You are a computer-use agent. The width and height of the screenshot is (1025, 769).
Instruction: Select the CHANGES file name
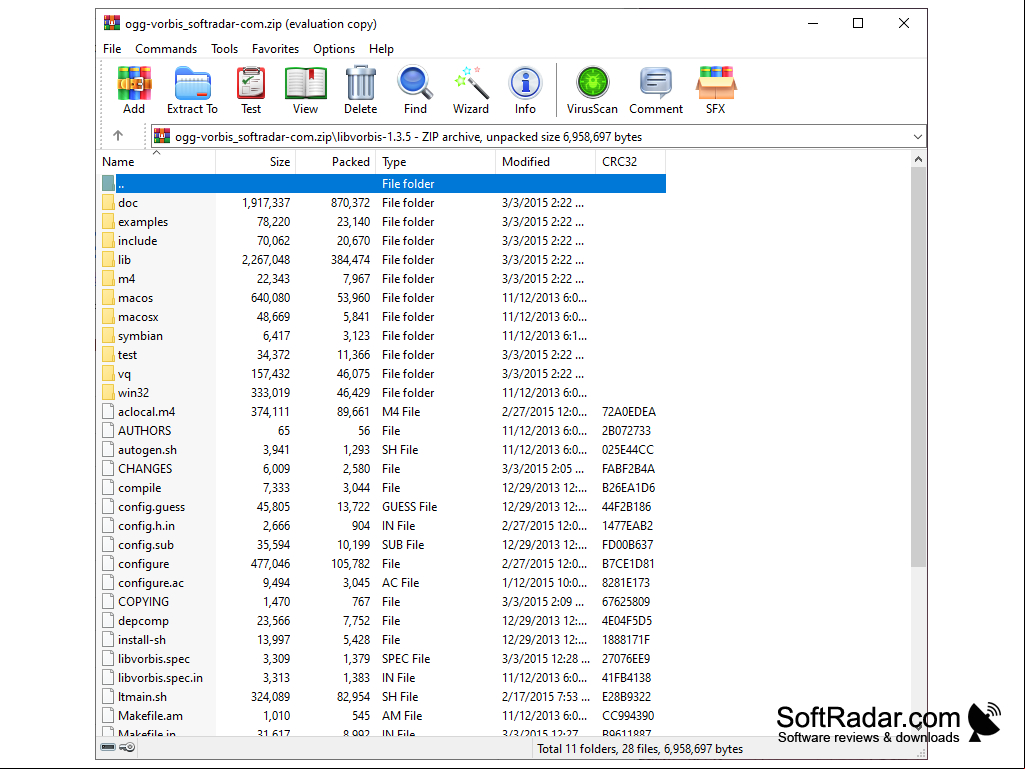145,468
